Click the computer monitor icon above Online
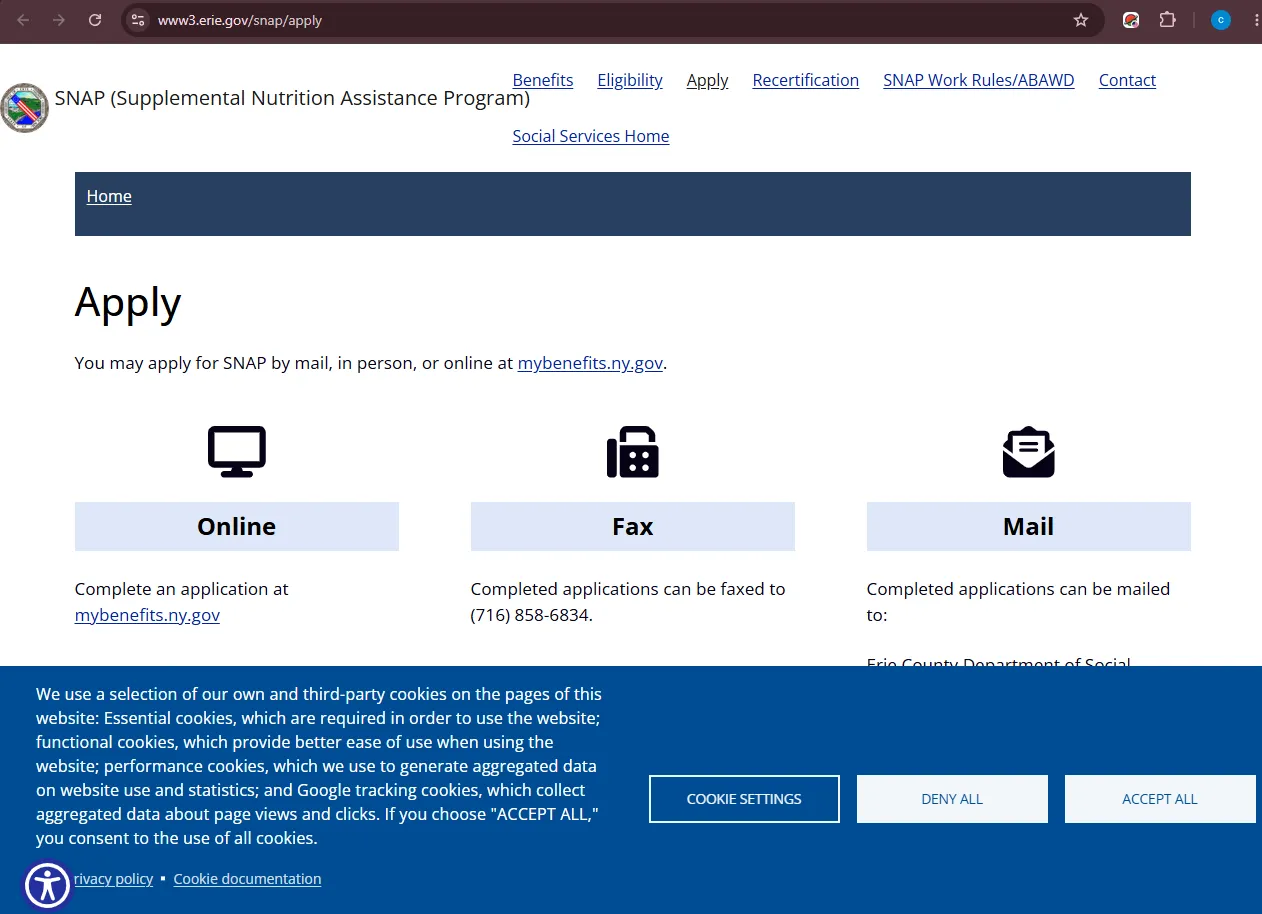The image size is (1262, 914). [237, 451]
